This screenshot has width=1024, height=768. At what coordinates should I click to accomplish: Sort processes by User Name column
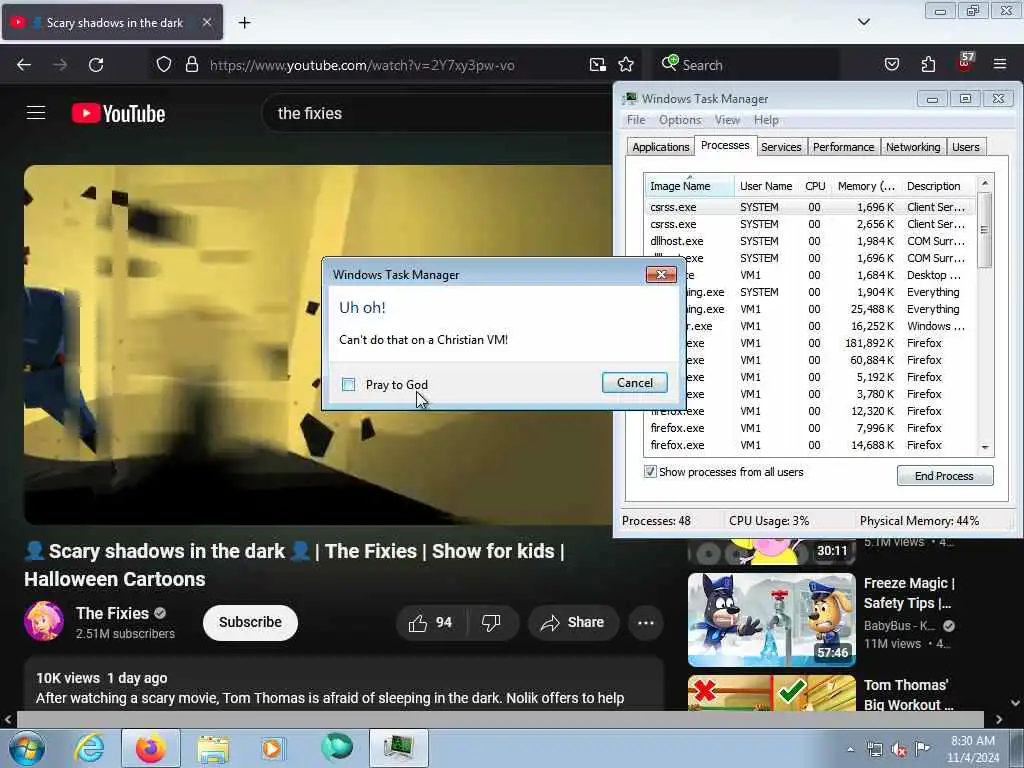(766, 186)
